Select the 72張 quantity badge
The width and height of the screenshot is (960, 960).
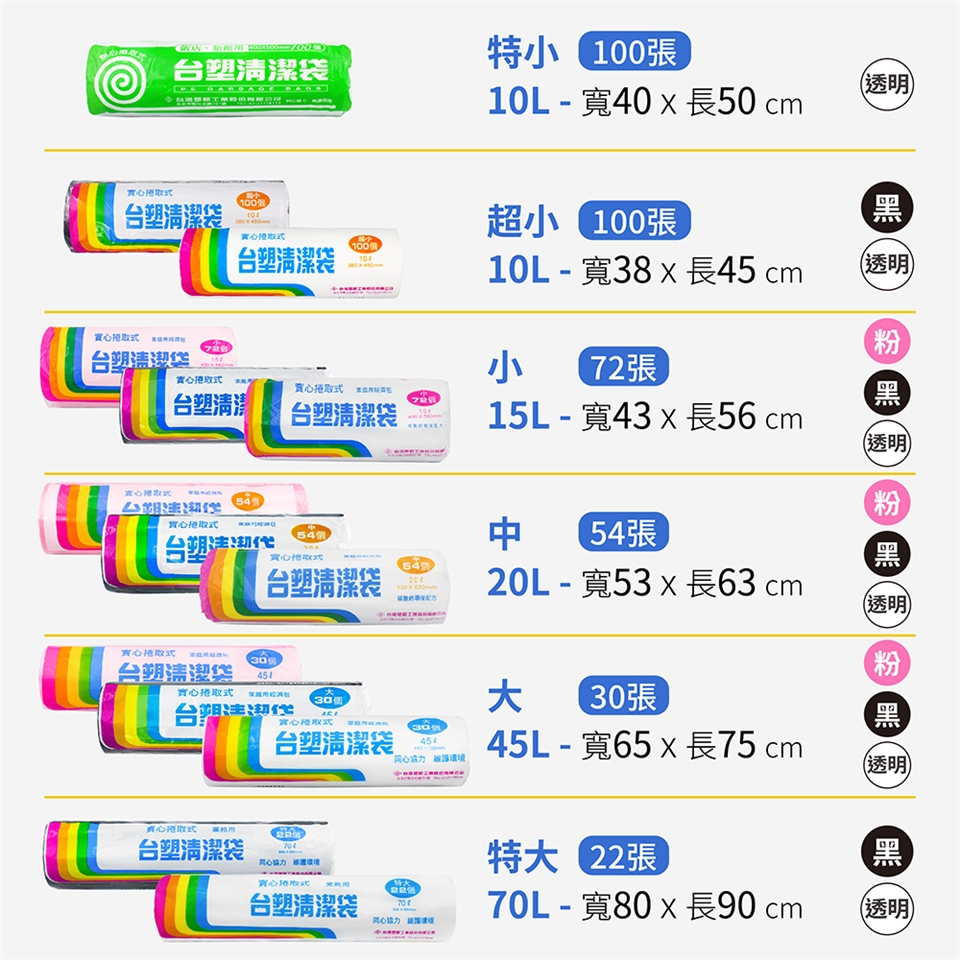click(623, 369)
